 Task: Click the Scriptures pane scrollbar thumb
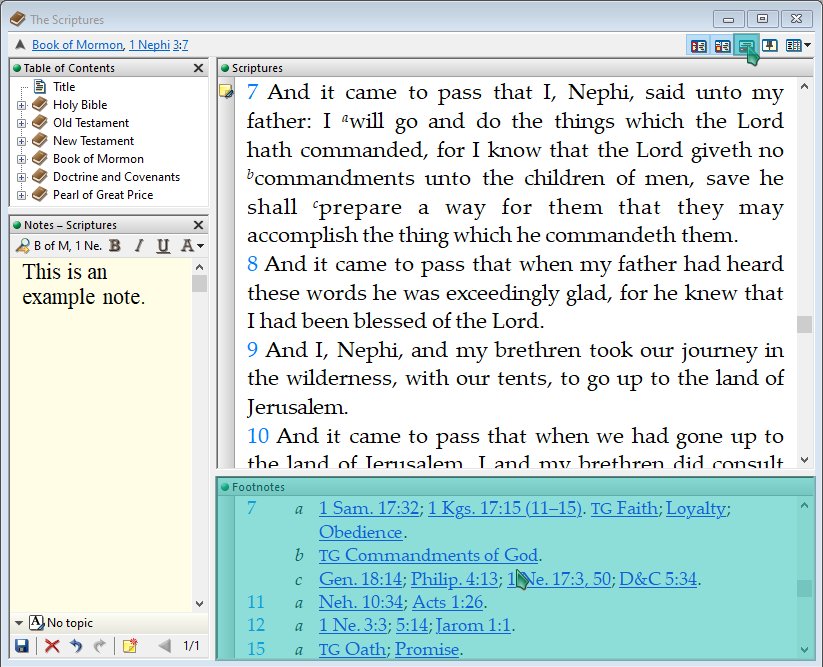pyautogui.click(x=804, y=324)
